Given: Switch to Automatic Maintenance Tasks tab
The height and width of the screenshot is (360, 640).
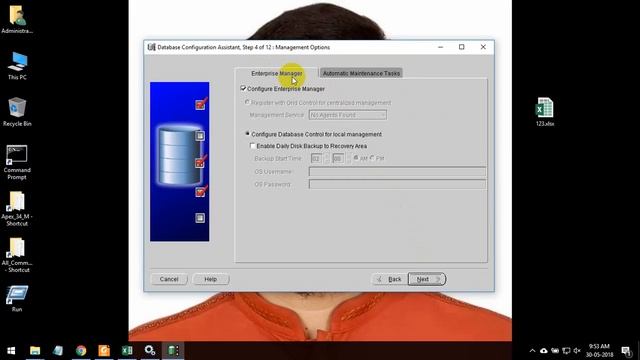Looking at the screenshot, I should click(x=361, y=73).
